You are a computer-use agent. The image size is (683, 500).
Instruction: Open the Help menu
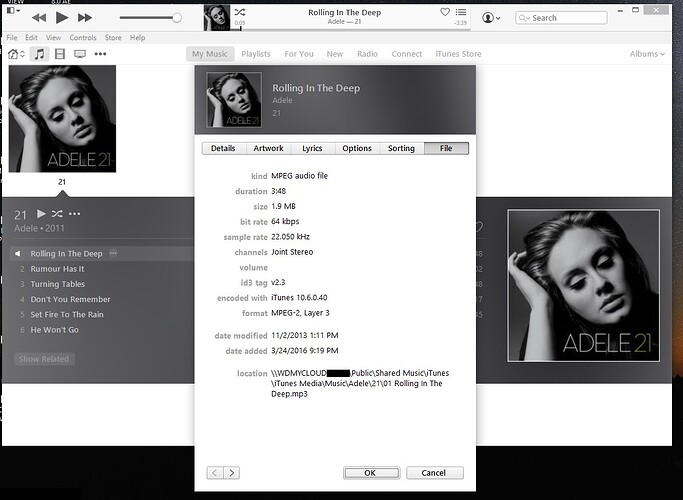point(137,38)
